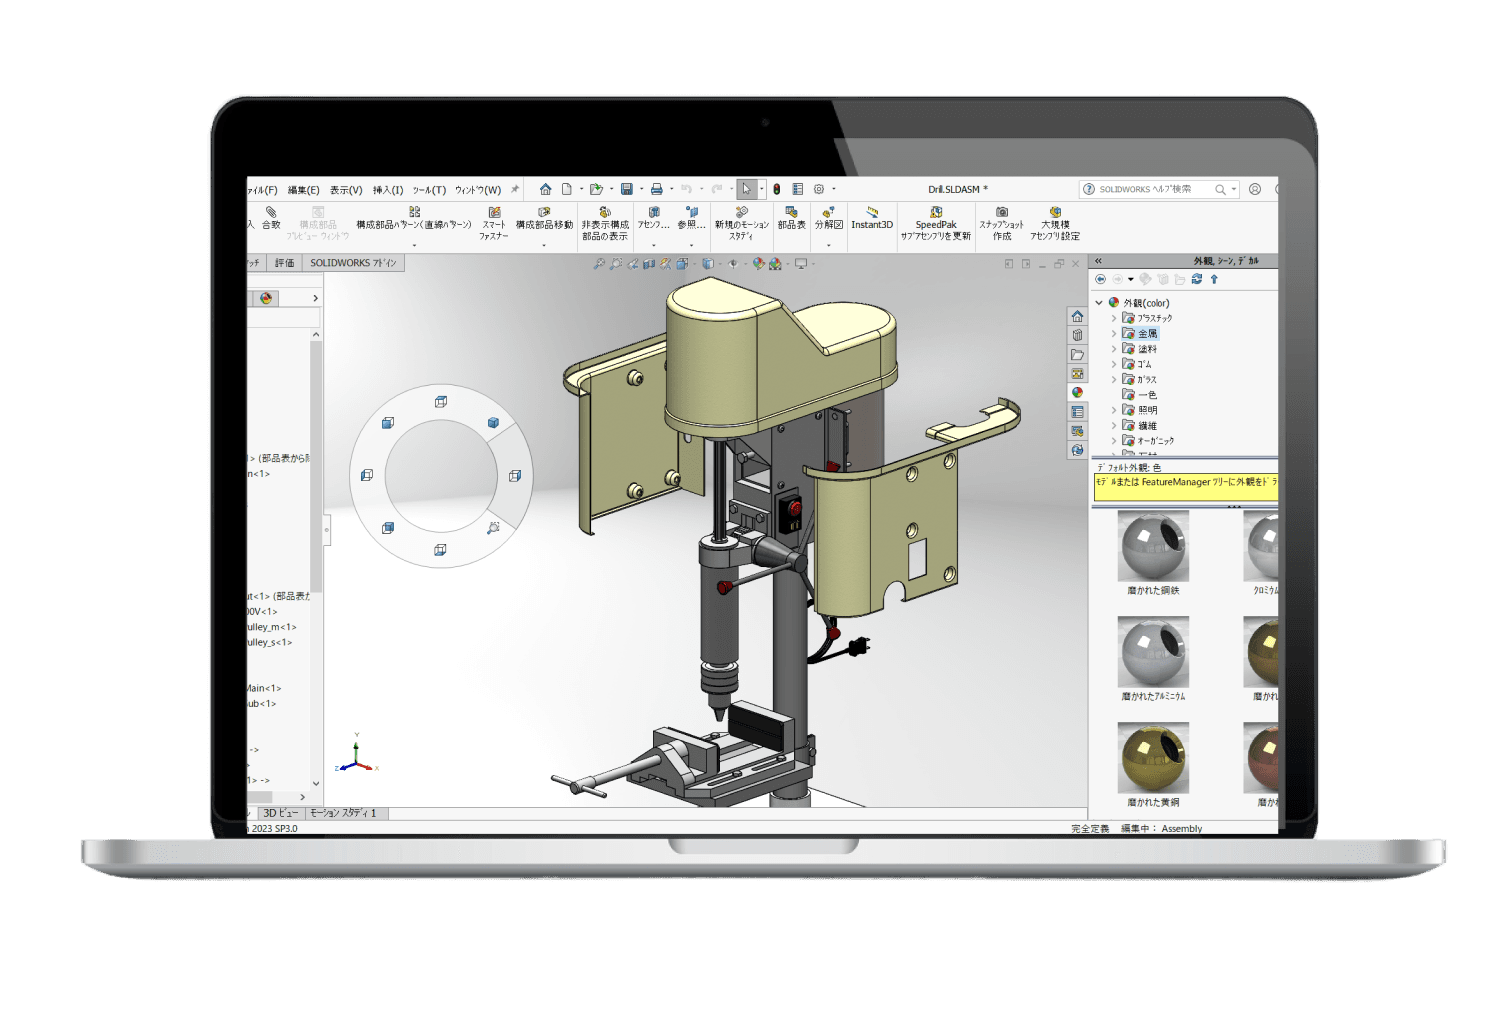The image size is (1489, 1009).
Task: Expand the 金属 materials folder
Action: [x=1113, y=333]
